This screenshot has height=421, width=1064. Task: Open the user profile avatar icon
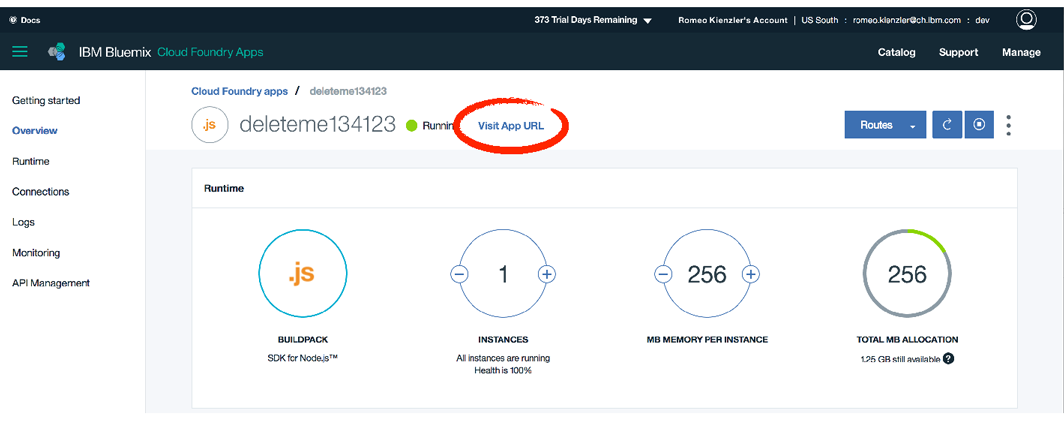pos(1026,20)
